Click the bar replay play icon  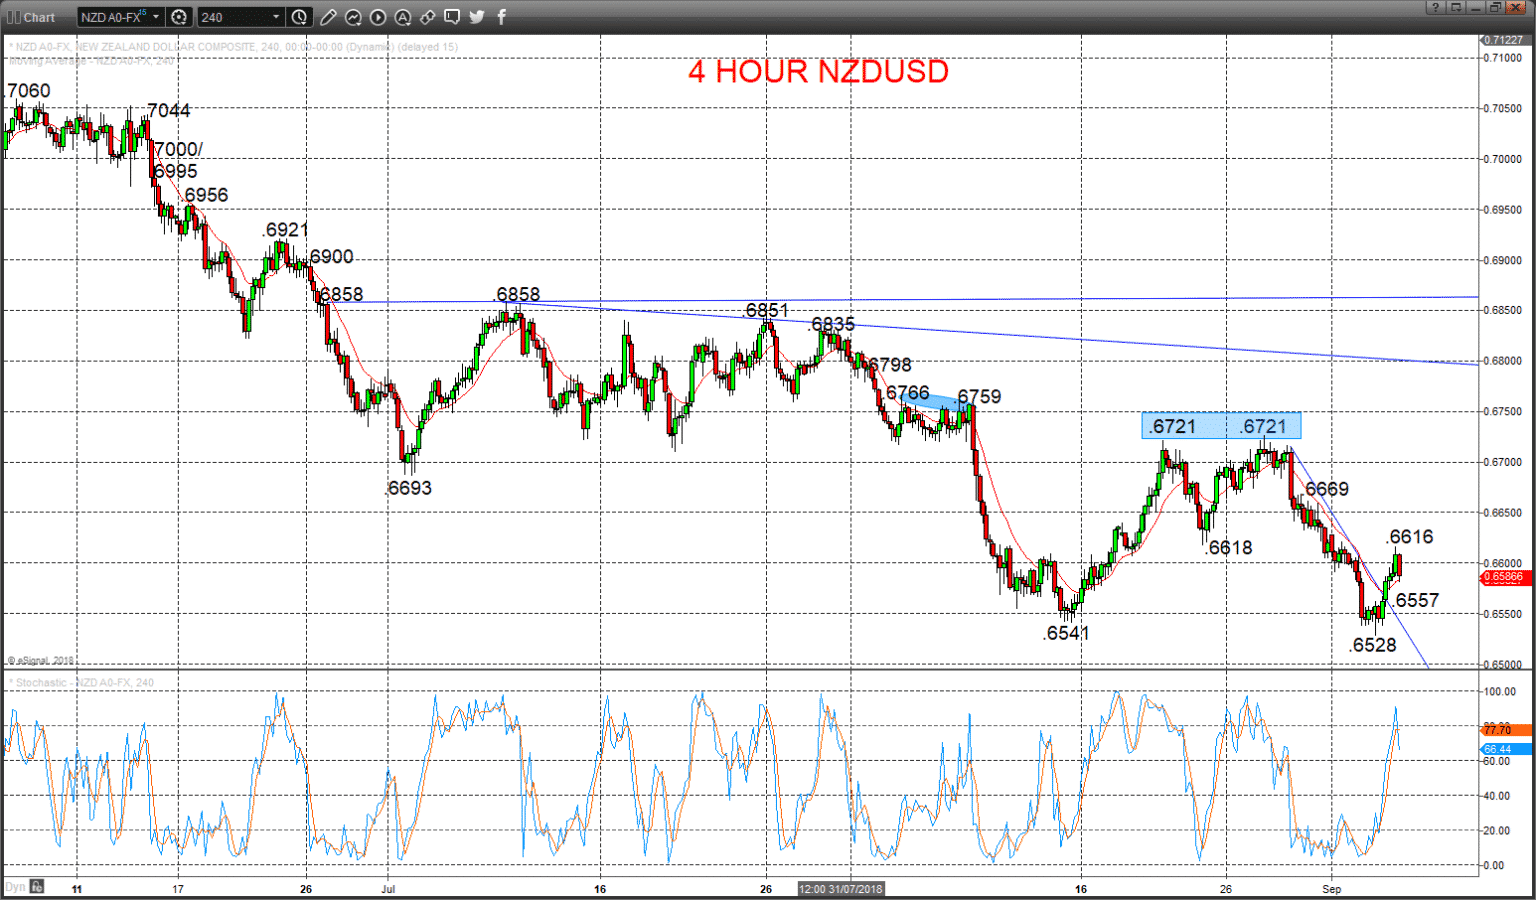click(x=378, y=17)
